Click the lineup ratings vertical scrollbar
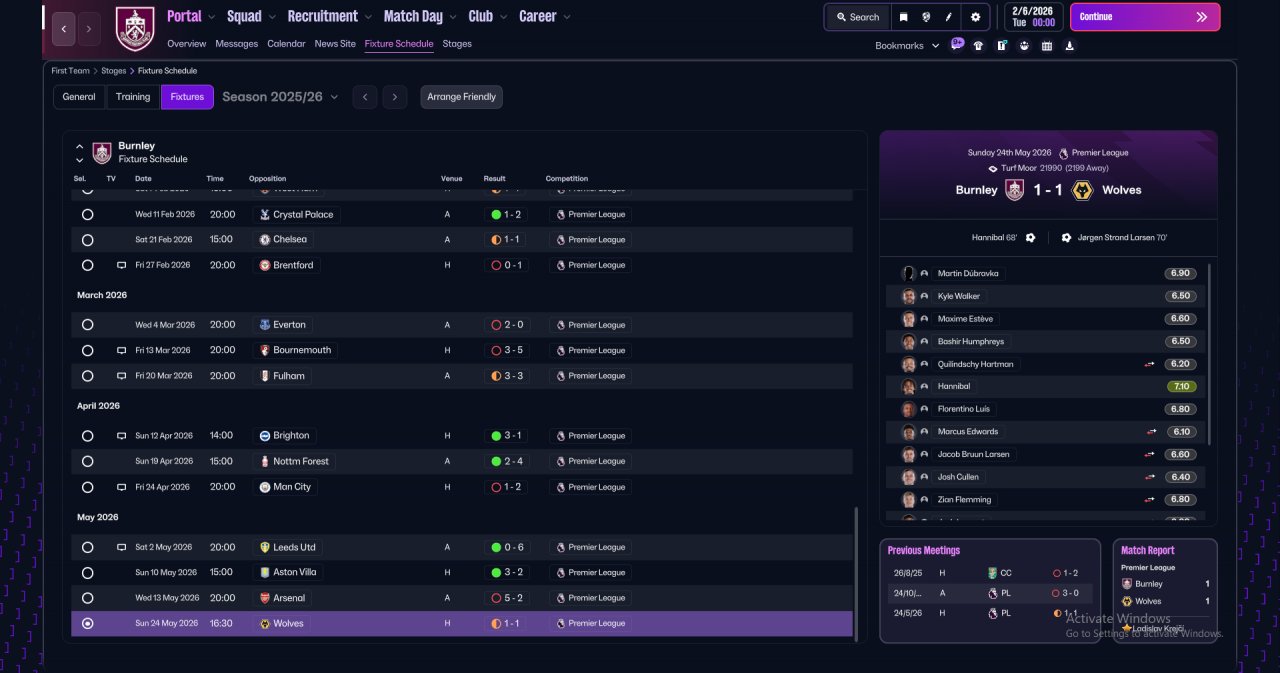The image size is (1280, 673). [x=1210, y=355]
